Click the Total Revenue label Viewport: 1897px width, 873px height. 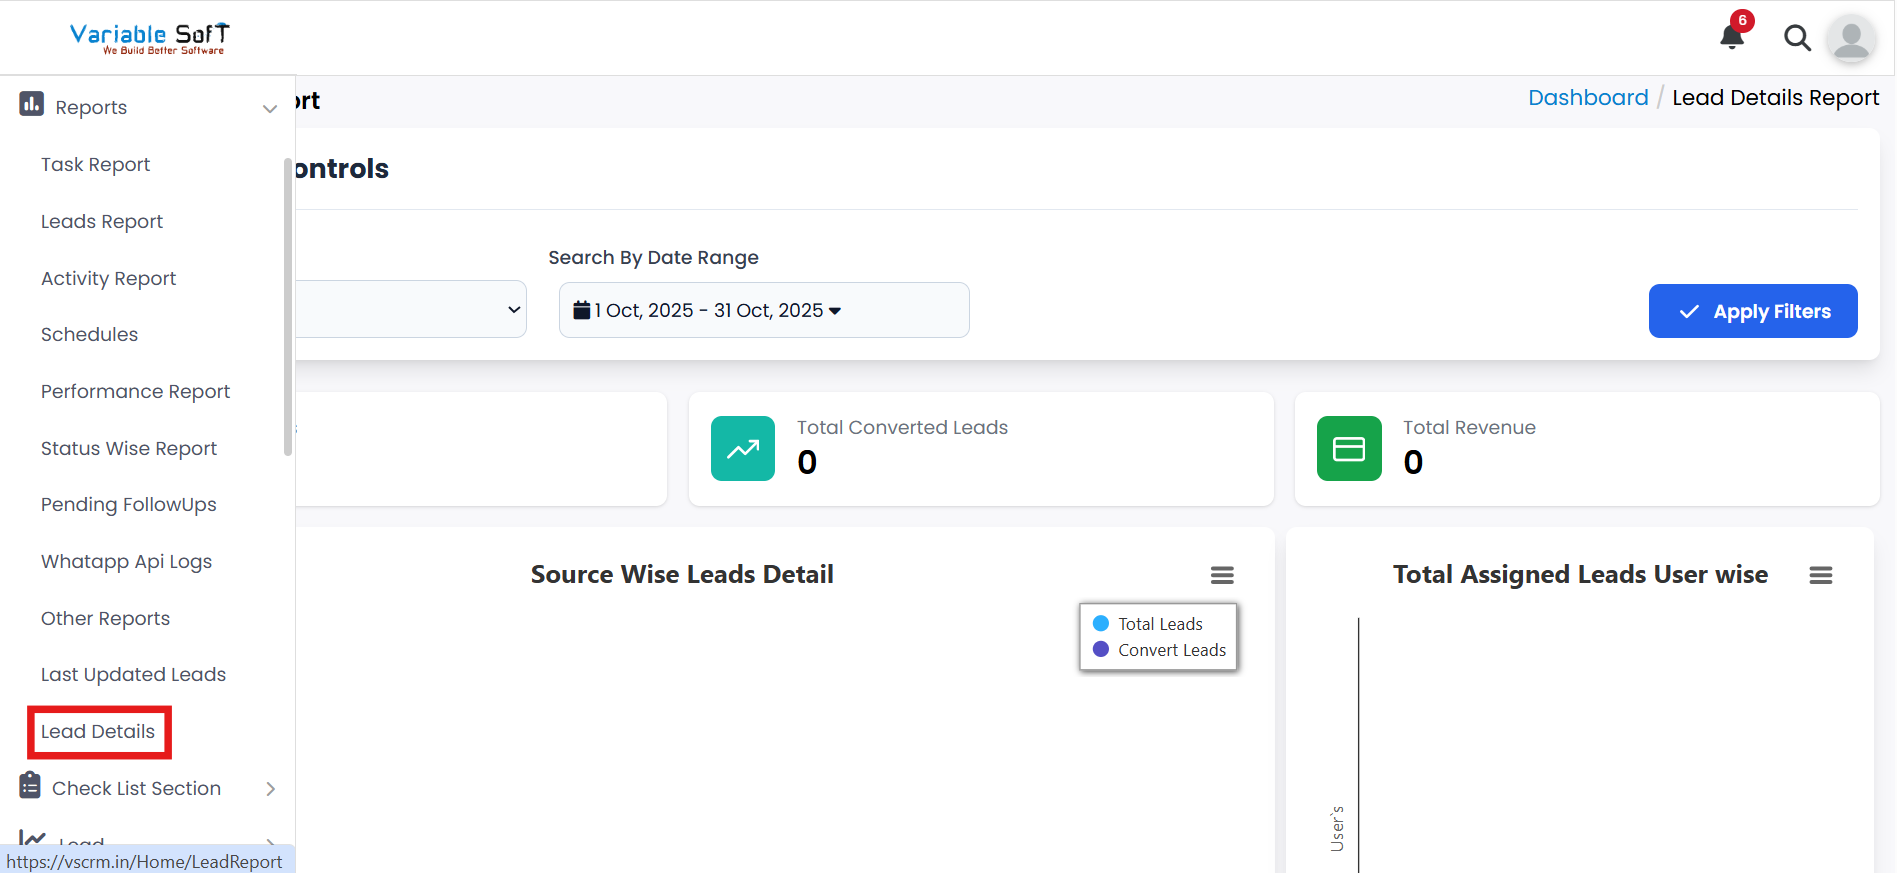[1469, 427]
